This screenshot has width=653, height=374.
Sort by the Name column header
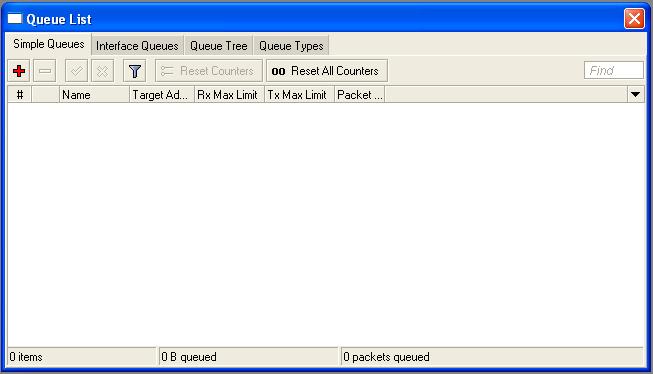click(94, 95)
